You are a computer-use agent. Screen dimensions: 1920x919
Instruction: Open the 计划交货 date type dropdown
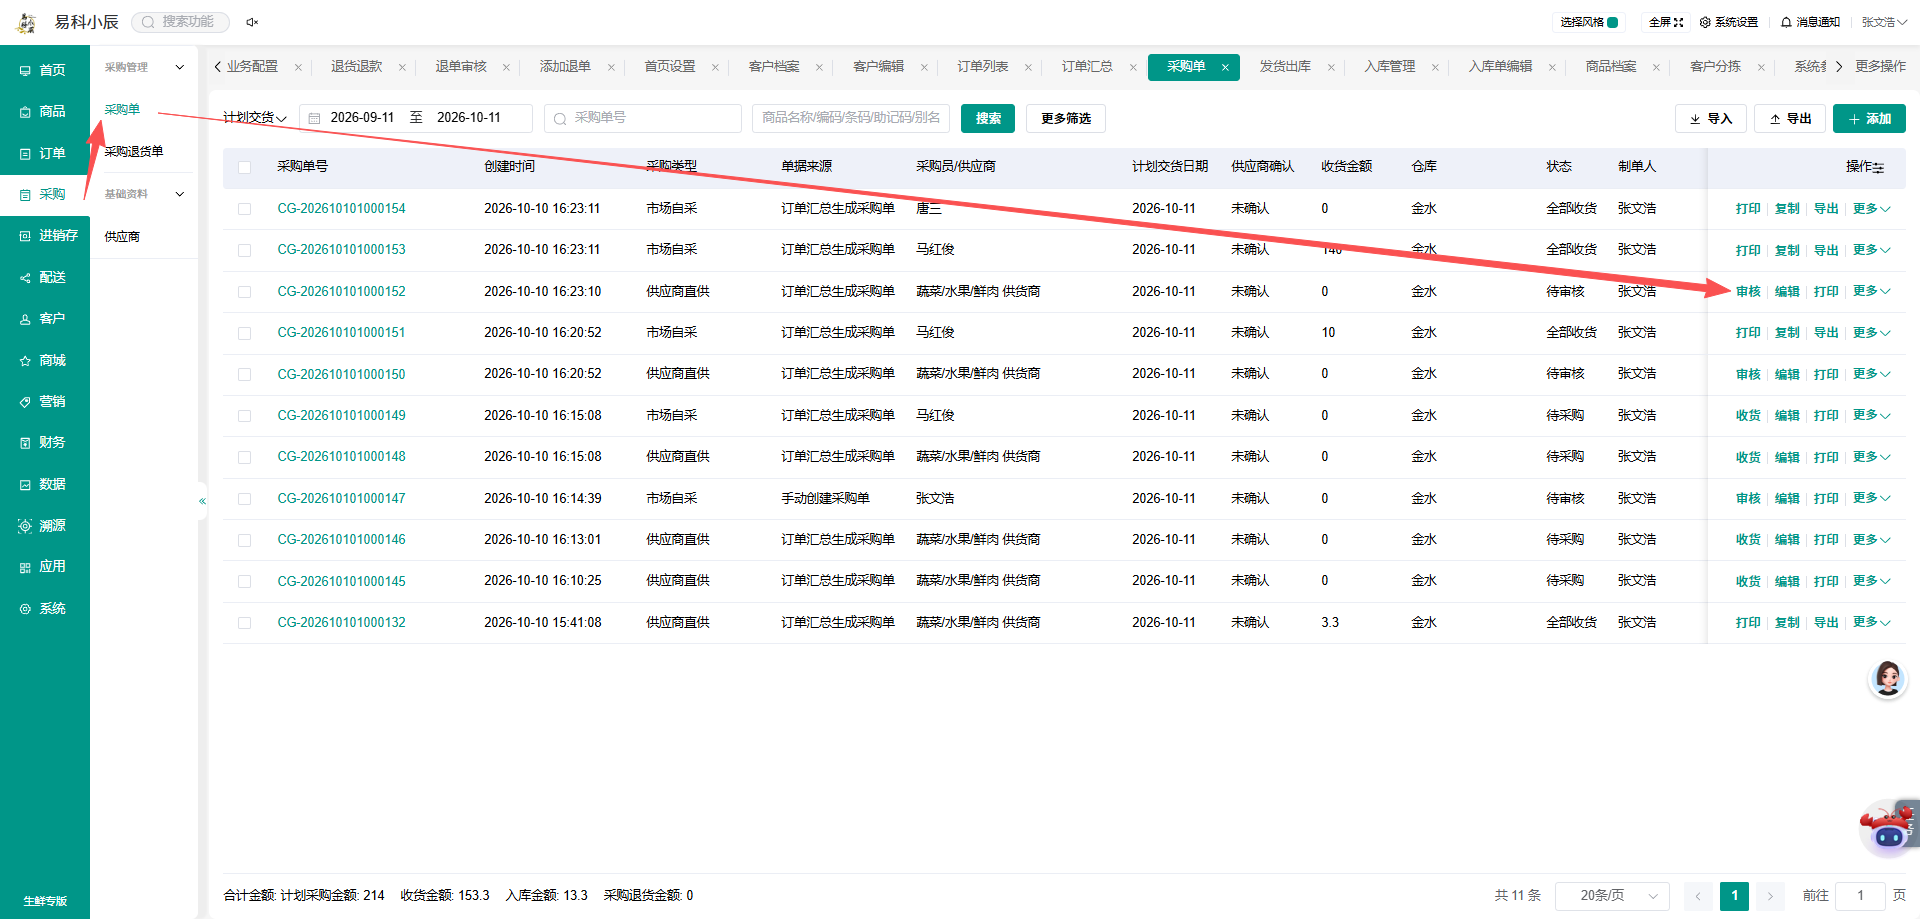coord(255,118)
